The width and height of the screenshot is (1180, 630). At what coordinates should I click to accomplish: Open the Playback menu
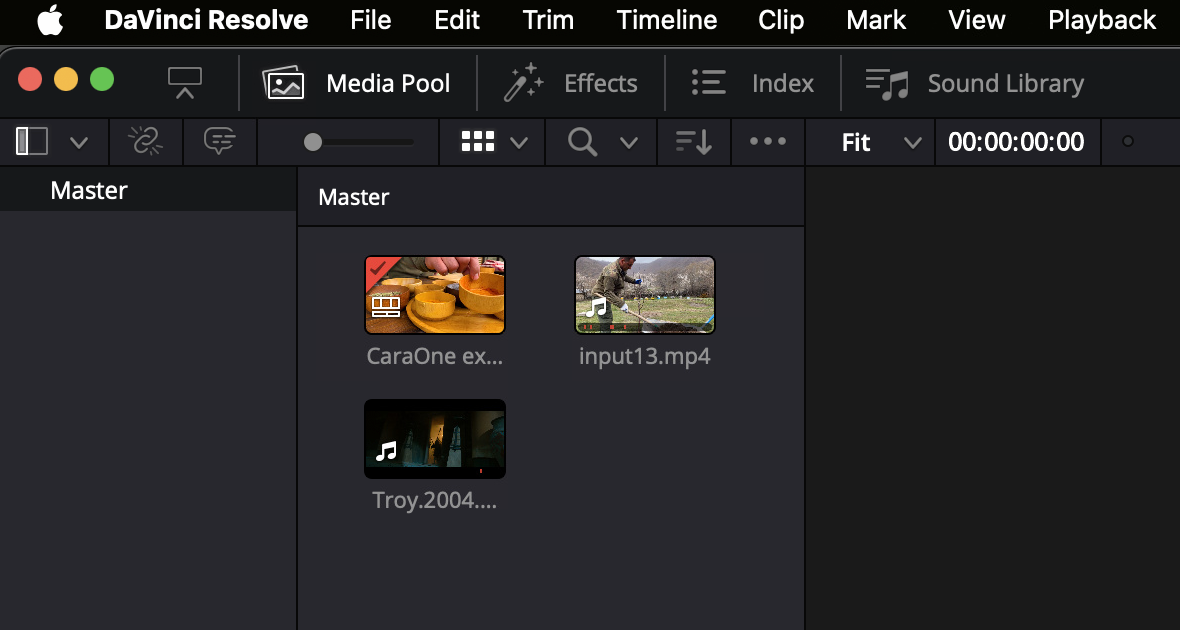pos(1102,20)
